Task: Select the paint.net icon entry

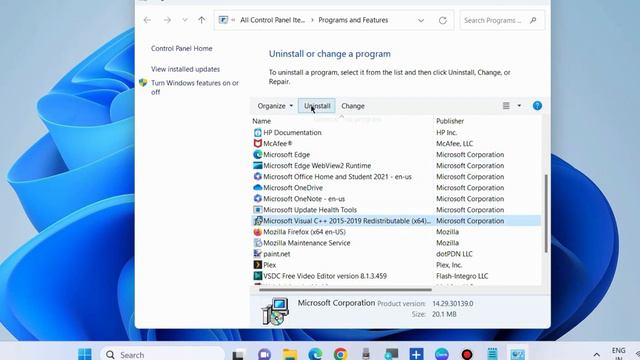Action: (258, 253)
